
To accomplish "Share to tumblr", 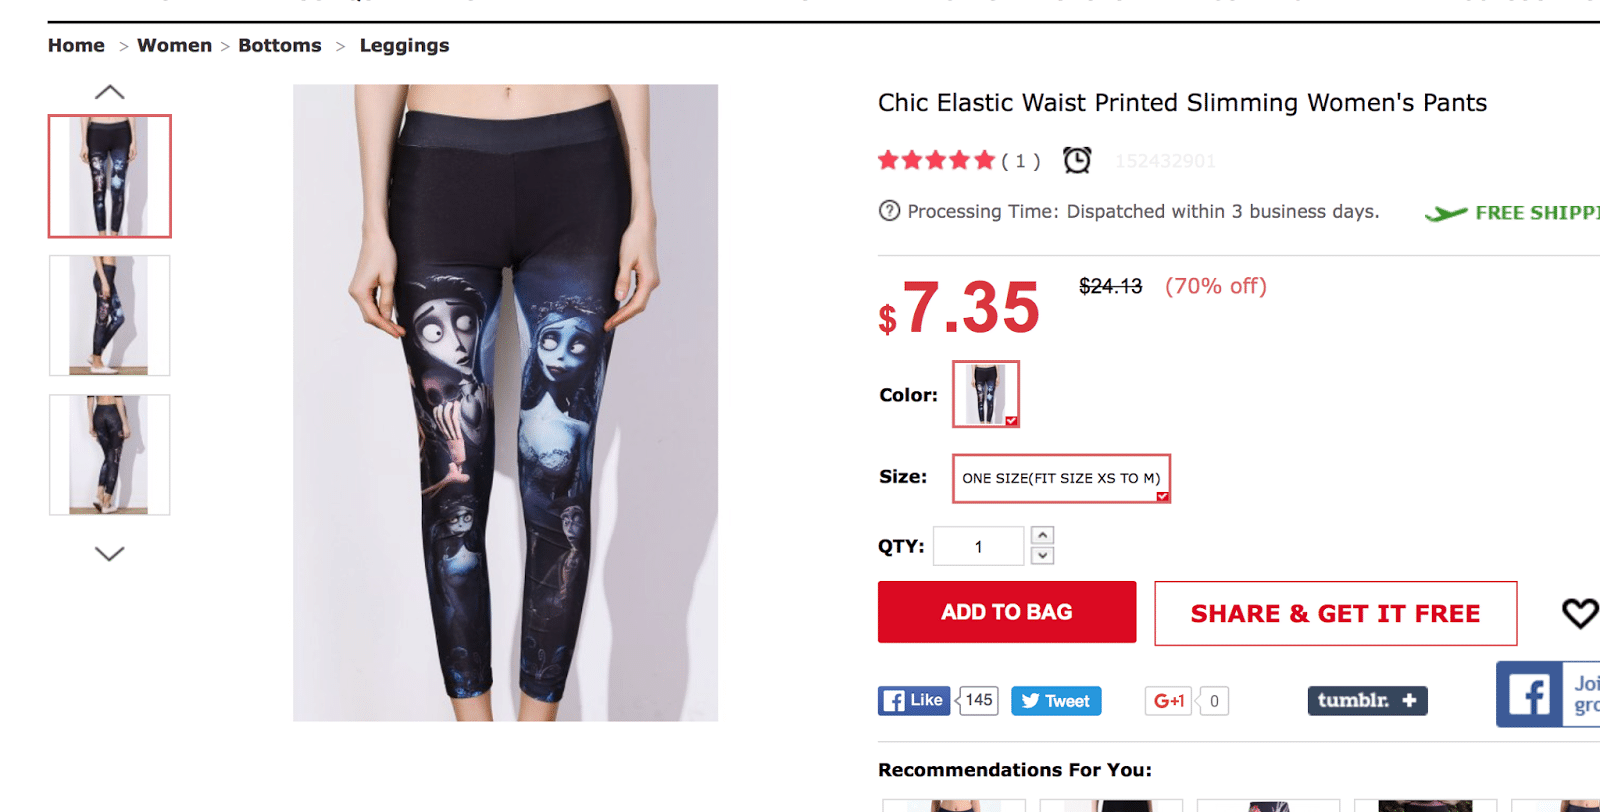I will click(x=1367, y=700).
